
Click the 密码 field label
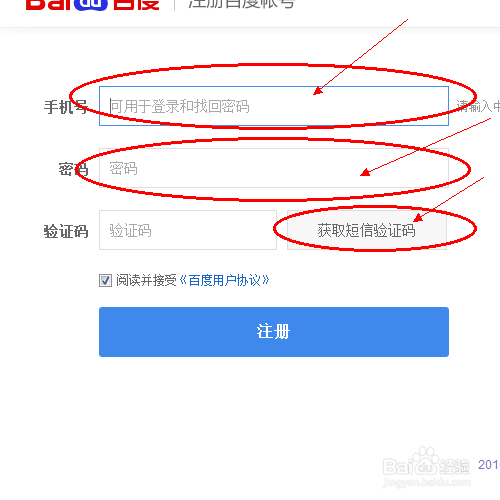(73, 169)
